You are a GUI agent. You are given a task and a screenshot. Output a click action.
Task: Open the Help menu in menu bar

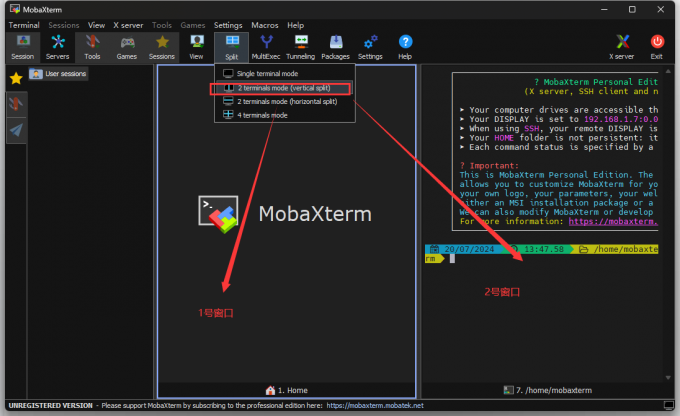(295, 25)
